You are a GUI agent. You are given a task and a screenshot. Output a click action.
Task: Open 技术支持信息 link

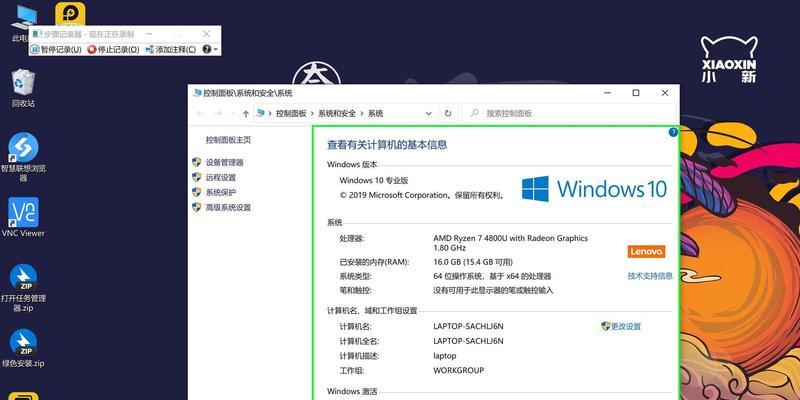(650, 276)
